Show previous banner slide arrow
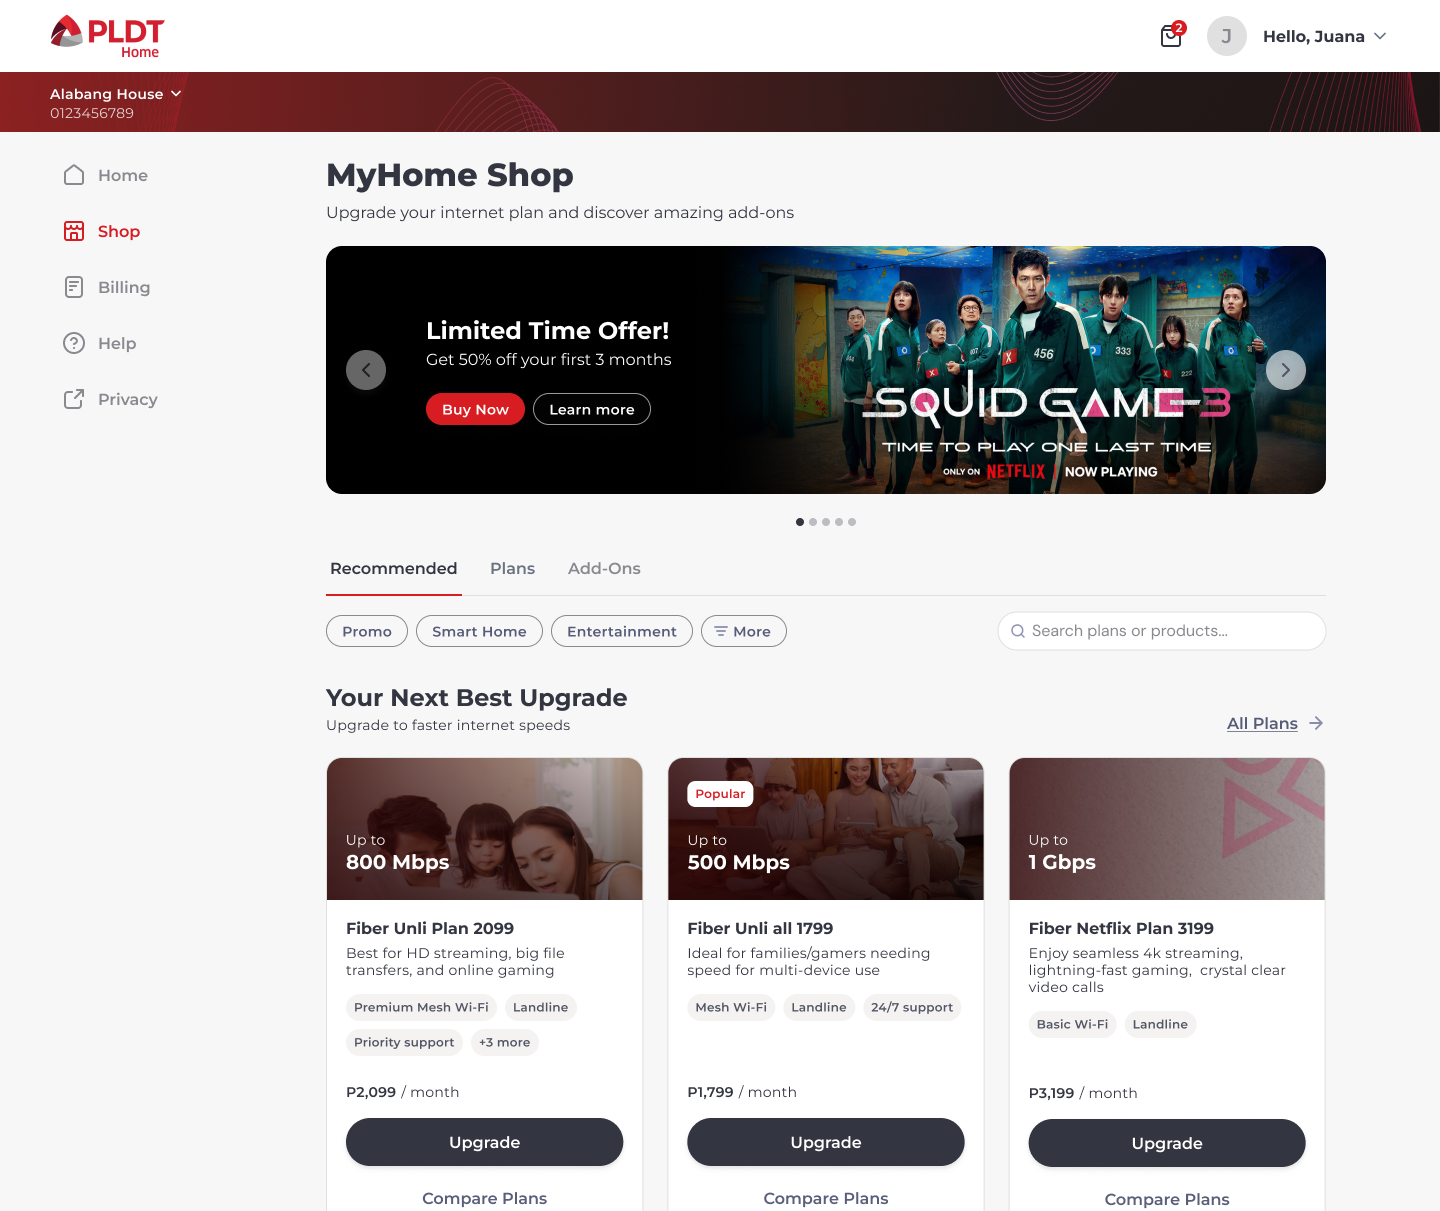1440x1211 pixels. [366, 370]
